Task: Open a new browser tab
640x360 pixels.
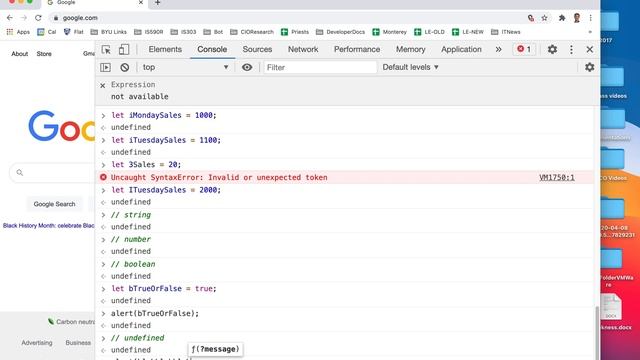Action: coord(158,3)
